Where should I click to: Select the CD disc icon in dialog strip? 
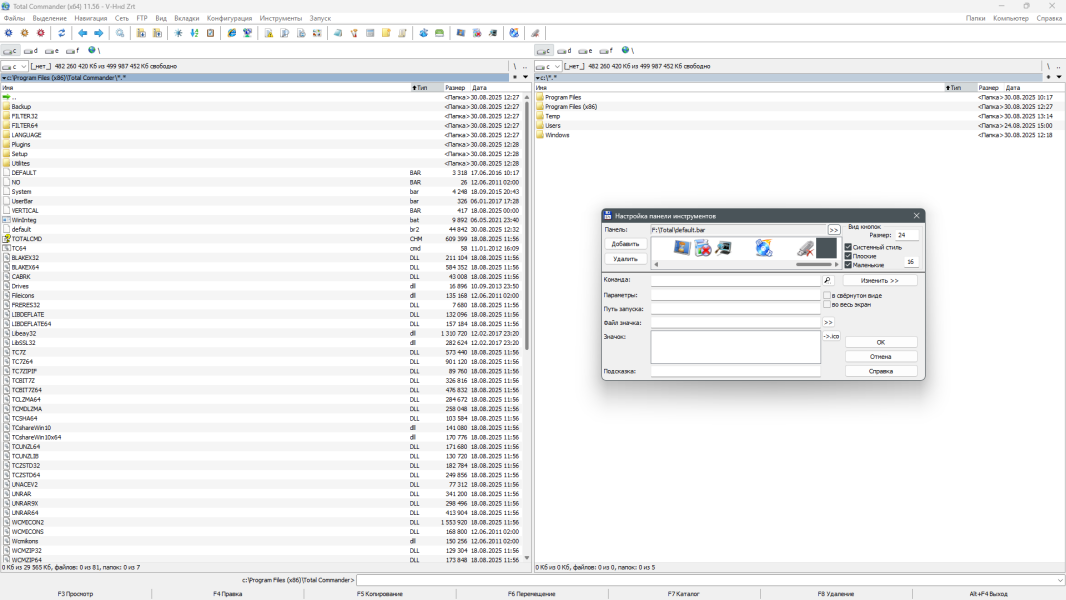click(764, 247)
